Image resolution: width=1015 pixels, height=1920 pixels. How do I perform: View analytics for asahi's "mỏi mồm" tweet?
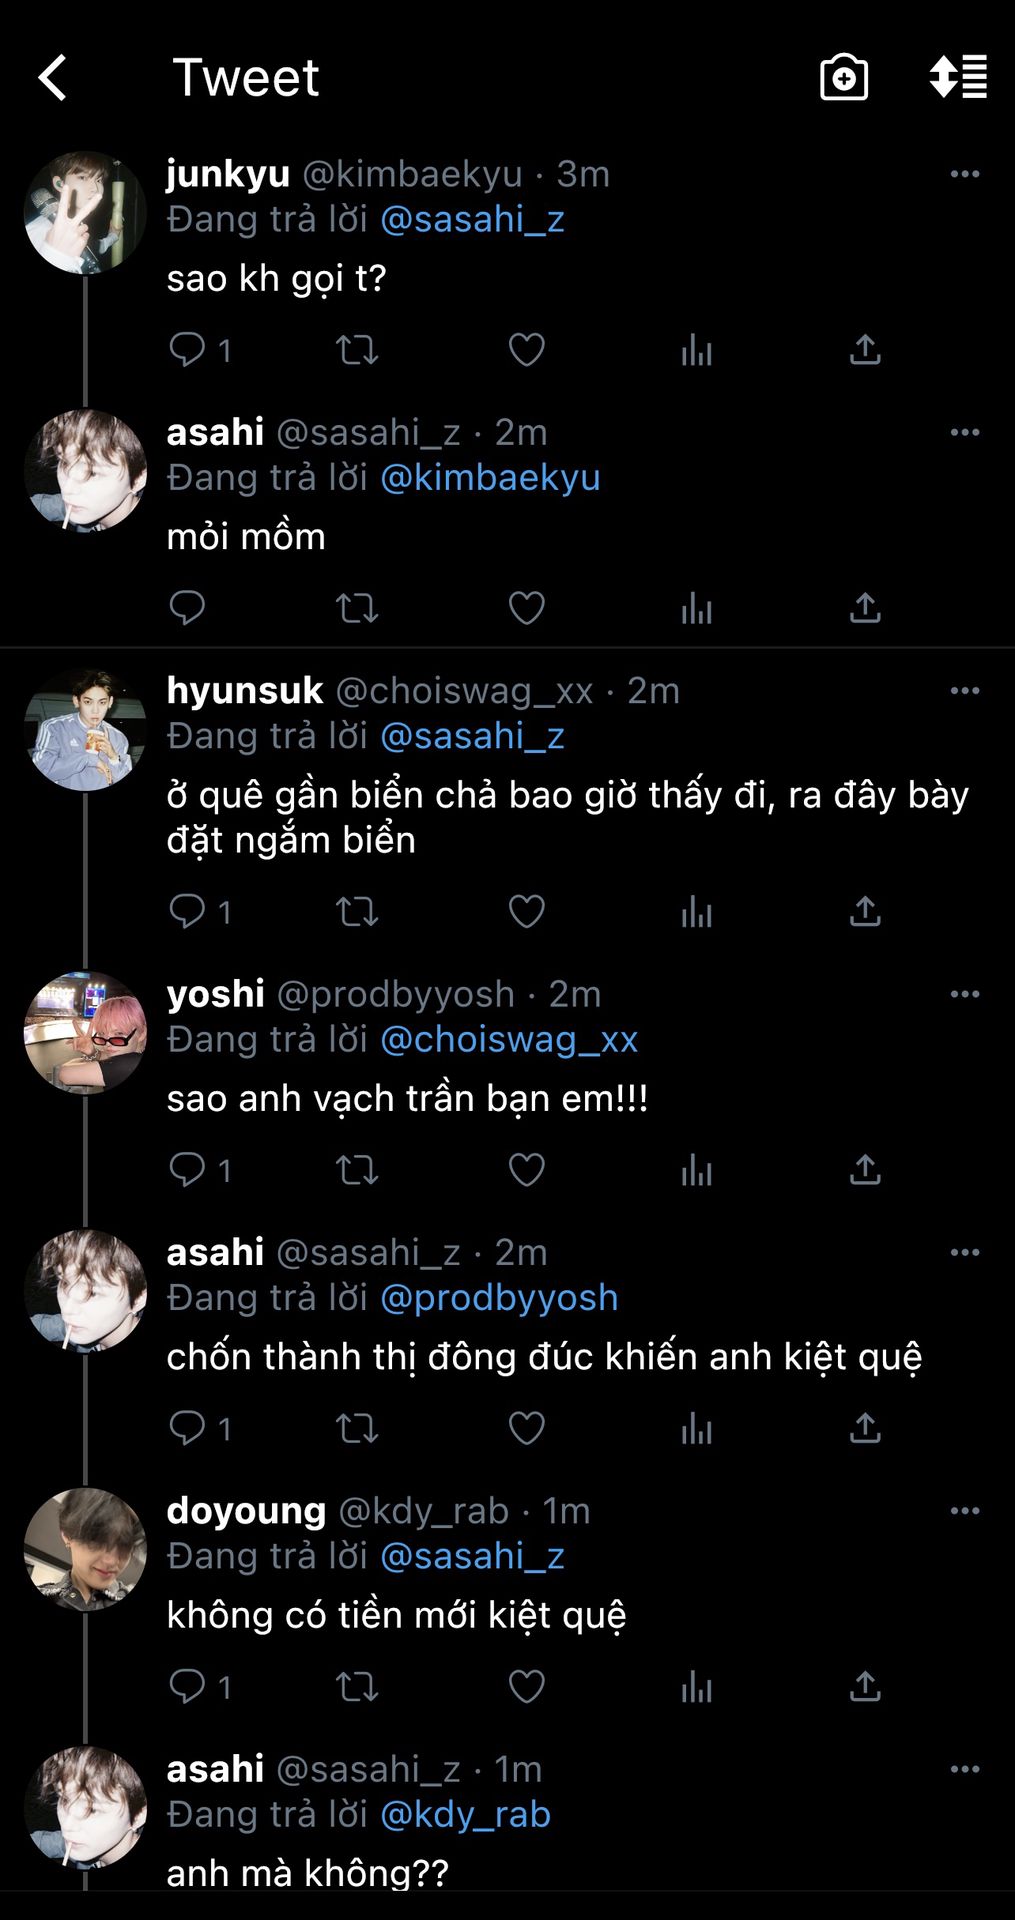point(696,608)
